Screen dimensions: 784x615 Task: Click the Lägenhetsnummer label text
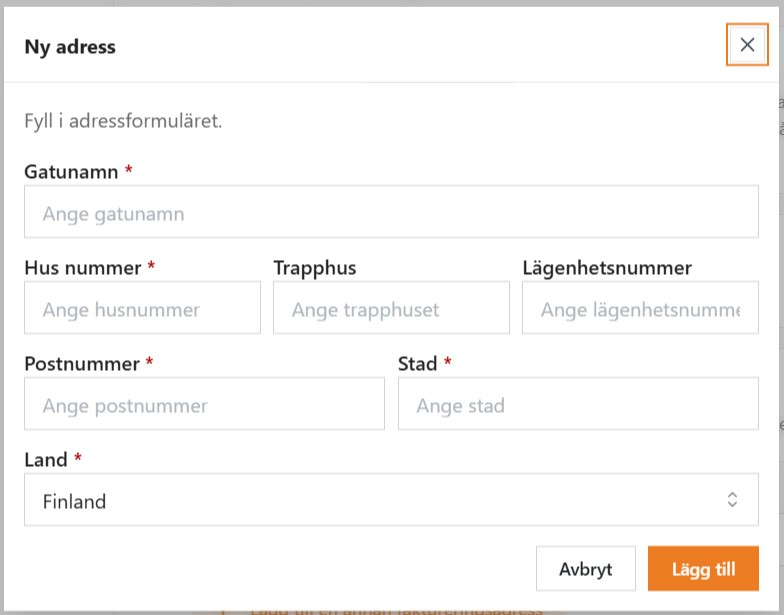(607, 268)
